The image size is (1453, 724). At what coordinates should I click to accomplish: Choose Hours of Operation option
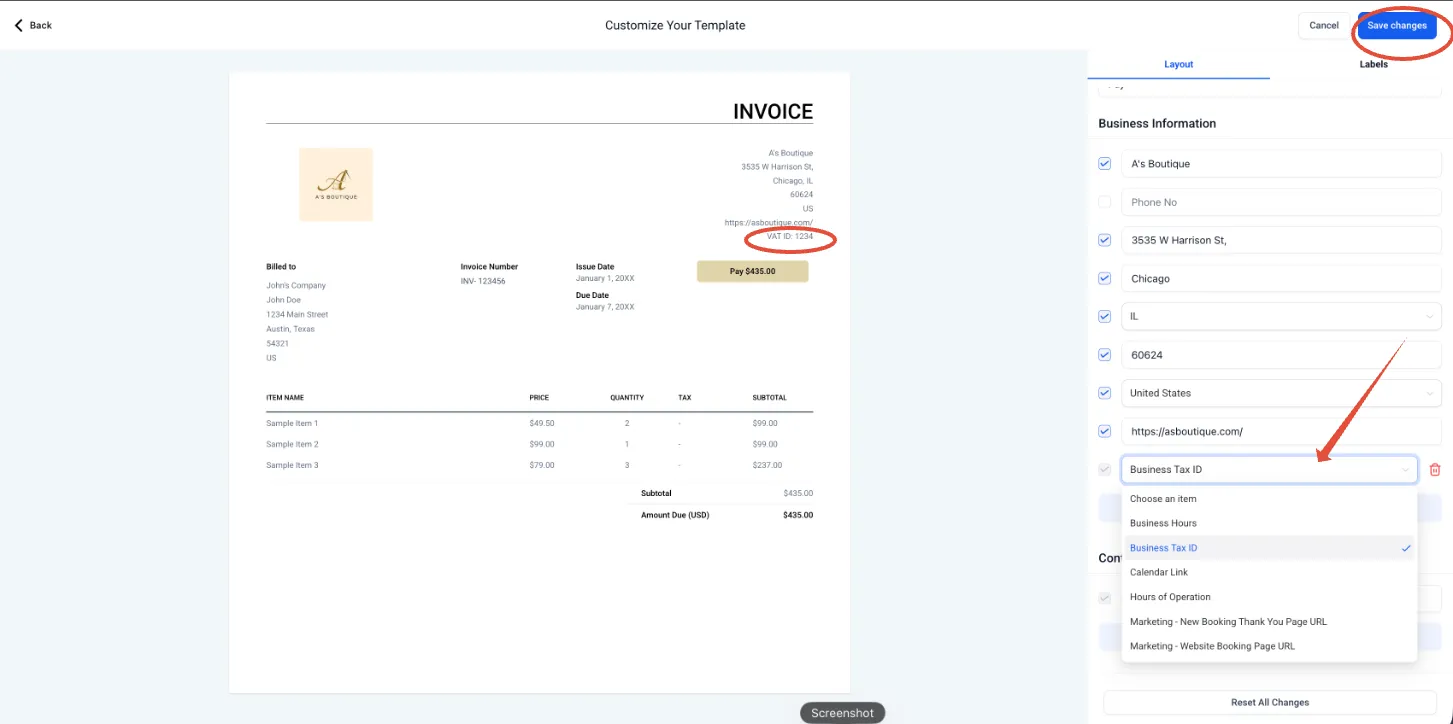pyautogui.click(x=1269, y=597)
